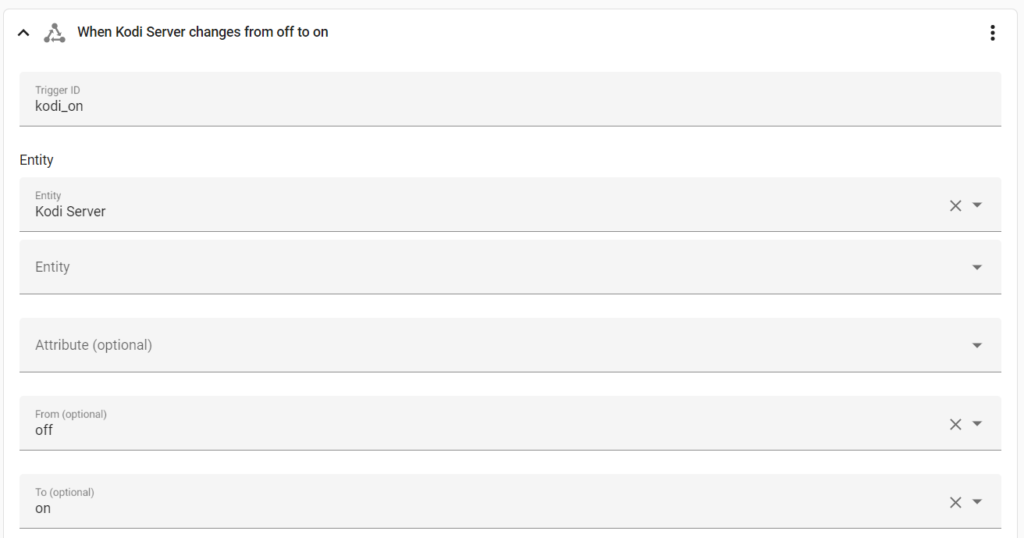Image resolution: width=1024 pixels, height=538 pixels.
Task: Open dropdown arrow of Kodi Server entity
Action: [x=977, y=205]
